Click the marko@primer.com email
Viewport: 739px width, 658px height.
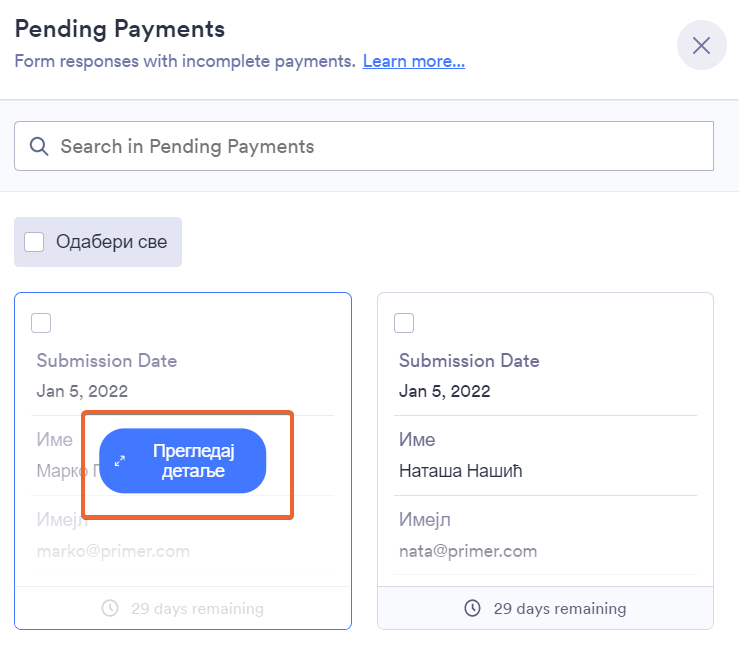113,550
